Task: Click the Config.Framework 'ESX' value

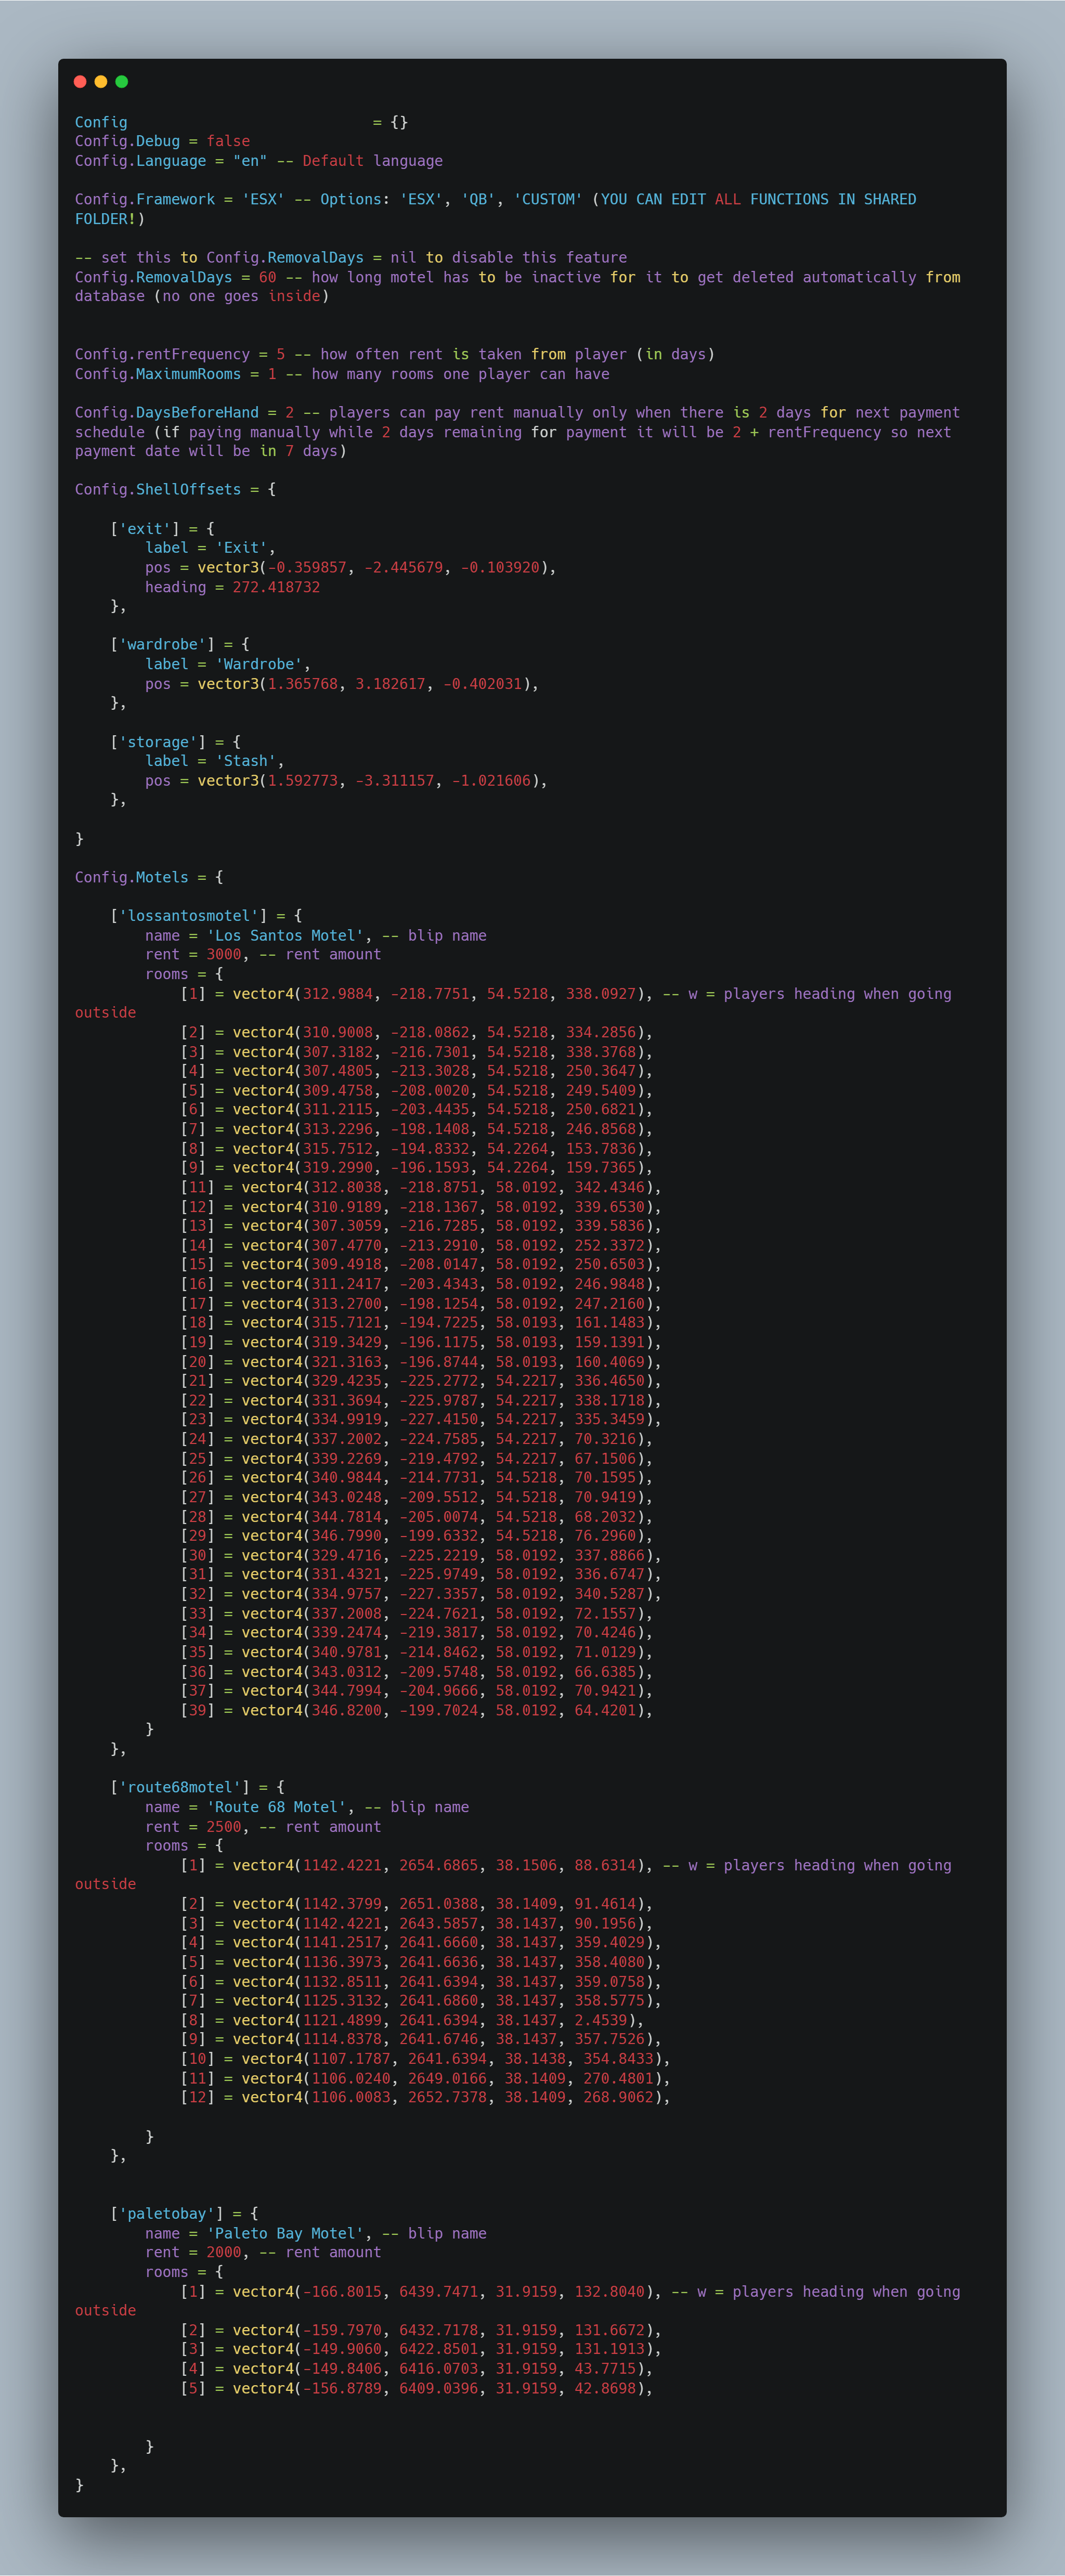Action: coord(263,199)
